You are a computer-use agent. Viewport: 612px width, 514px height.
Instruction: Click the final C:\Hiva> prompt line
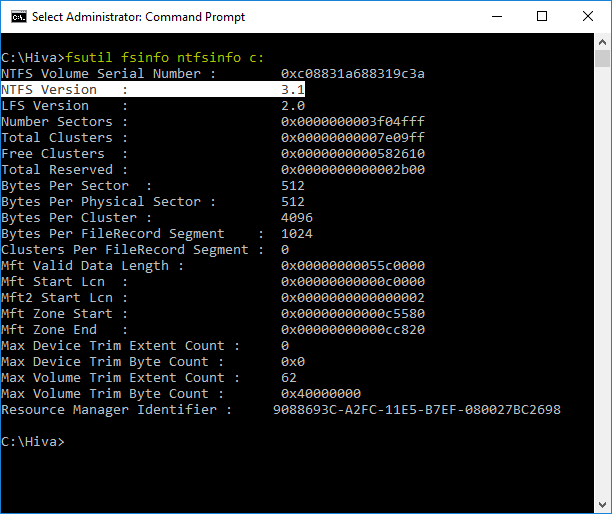click(x=33, y=442)
